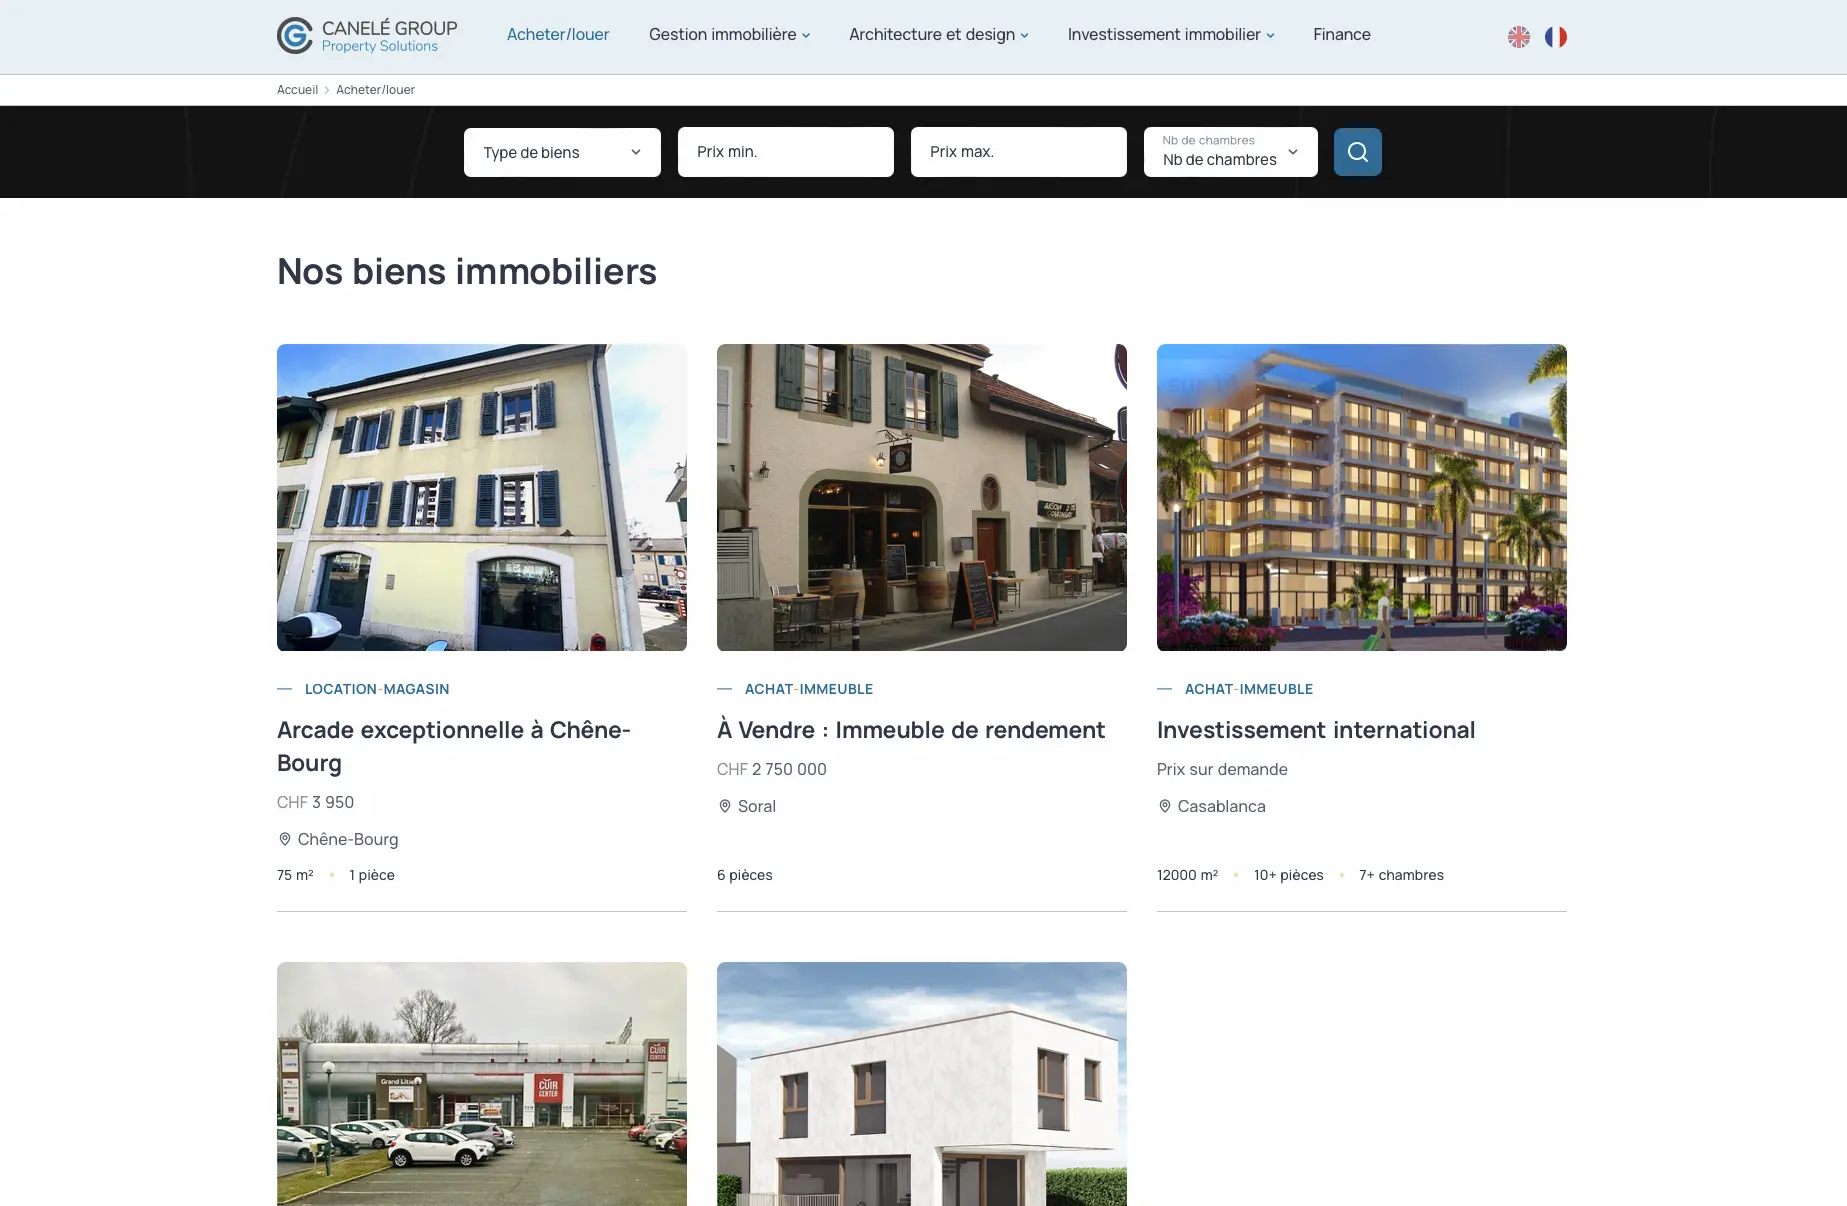Screen dimensions: 1847x1206
Task: Click the location pin beside Casablanca
Action: [1164, 806]
